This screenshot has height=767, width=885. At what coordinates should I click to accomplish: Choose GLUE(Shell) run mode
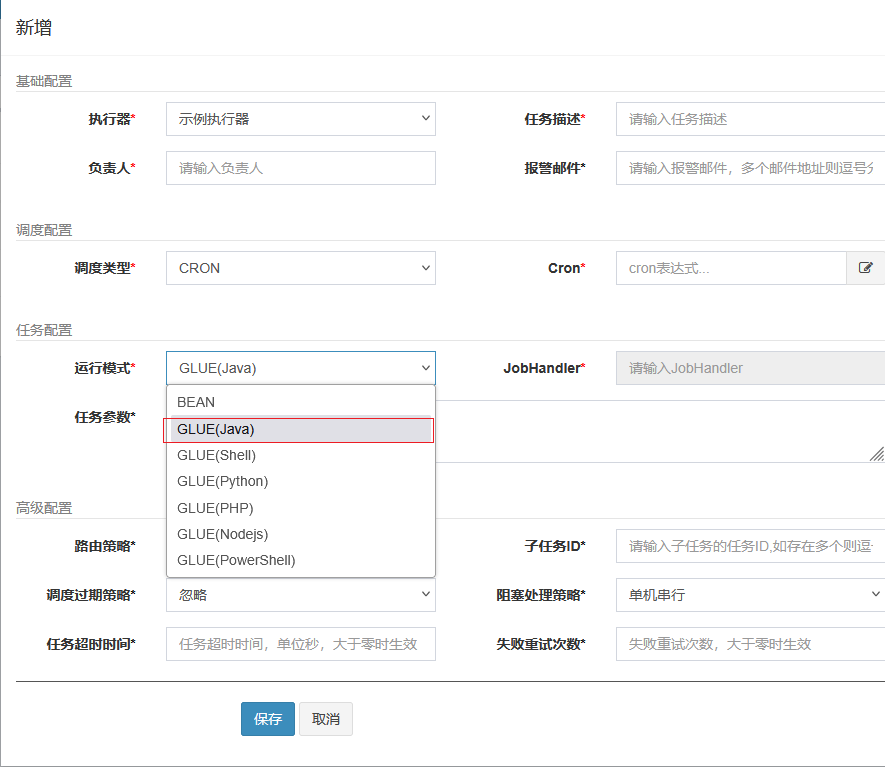(301, 455)
